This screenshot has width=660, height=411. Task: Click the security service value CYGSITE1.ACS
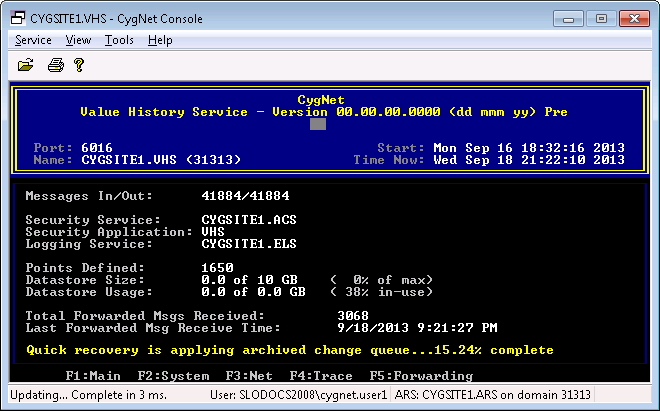(249, 220)
